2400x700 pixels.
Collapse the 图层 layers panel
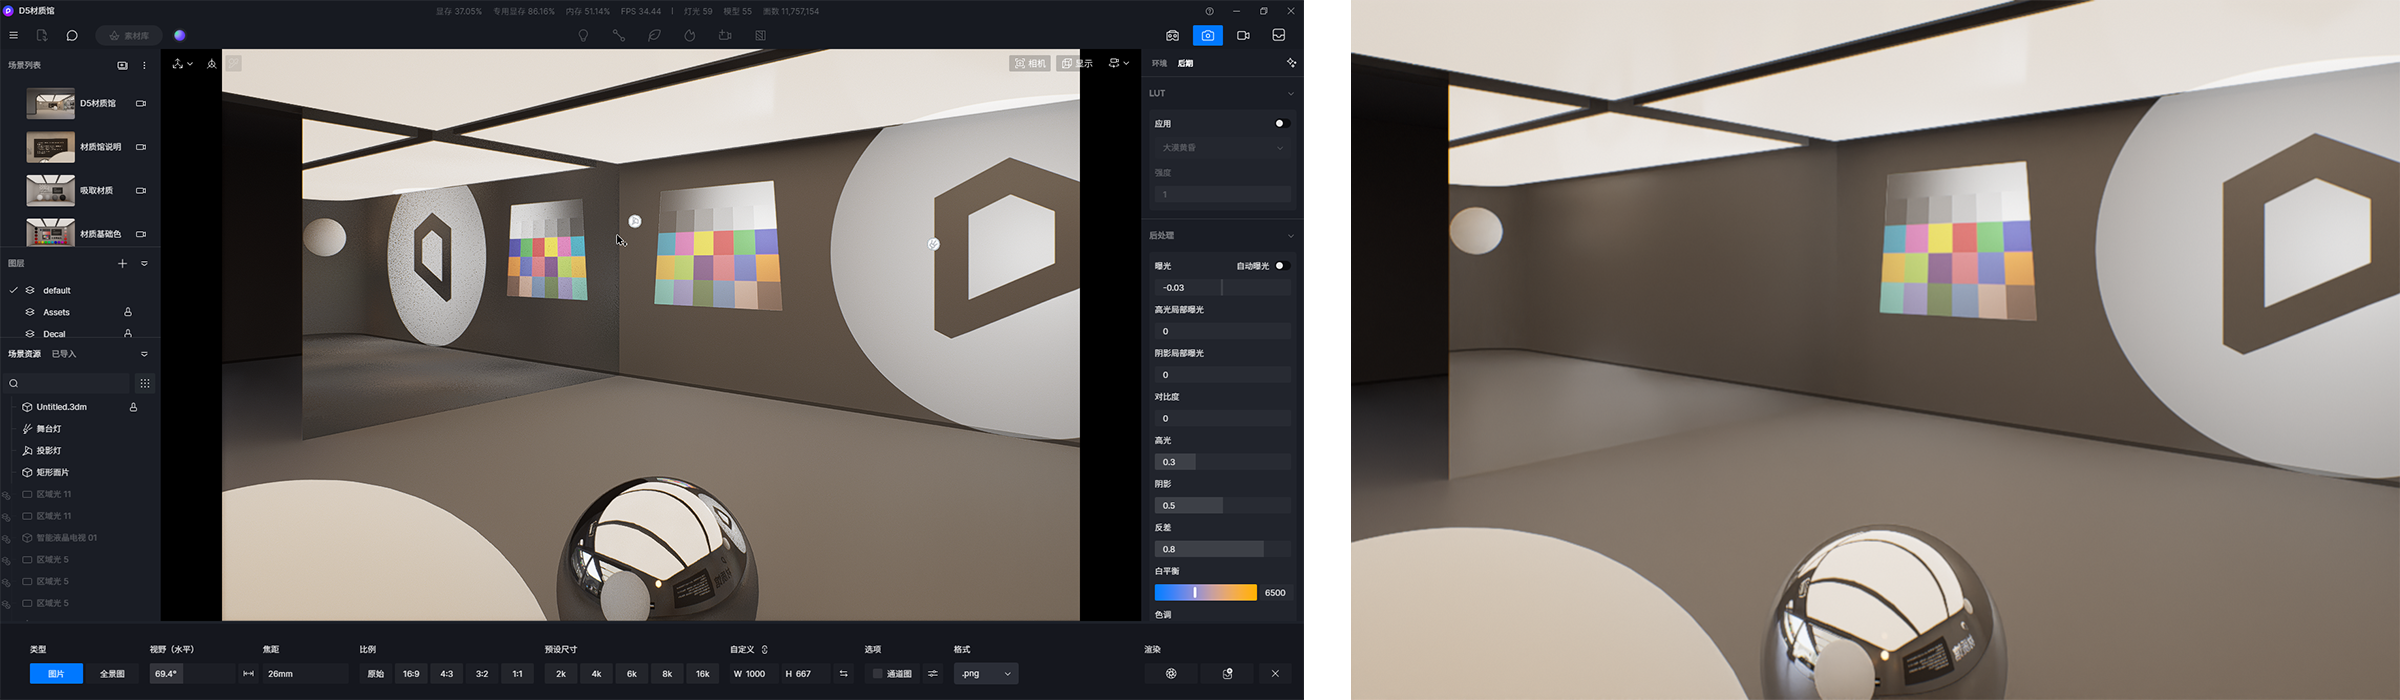(144, 264)
